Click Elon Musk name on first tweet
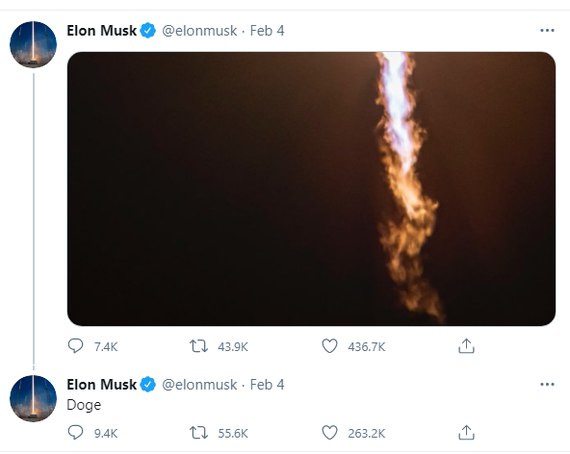Screen dimensions: 570x454 pos(101,31)
